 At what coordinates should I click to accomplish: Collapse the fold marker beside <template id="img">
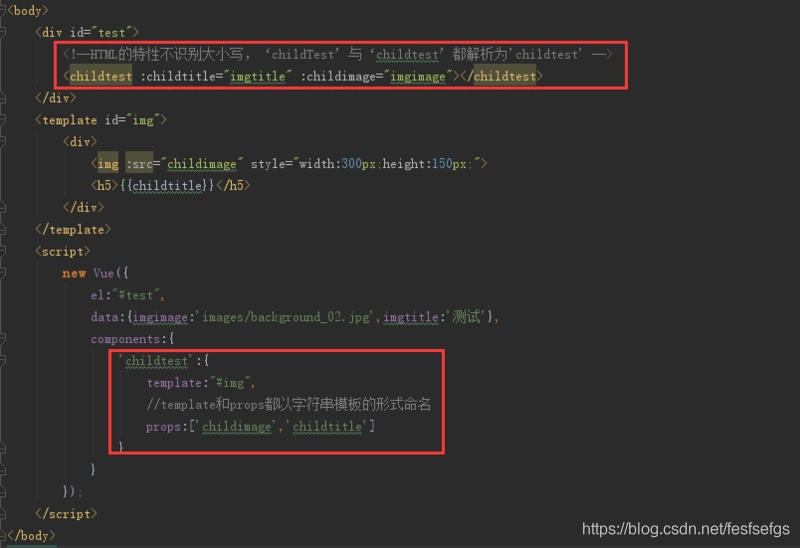point(2,120)
